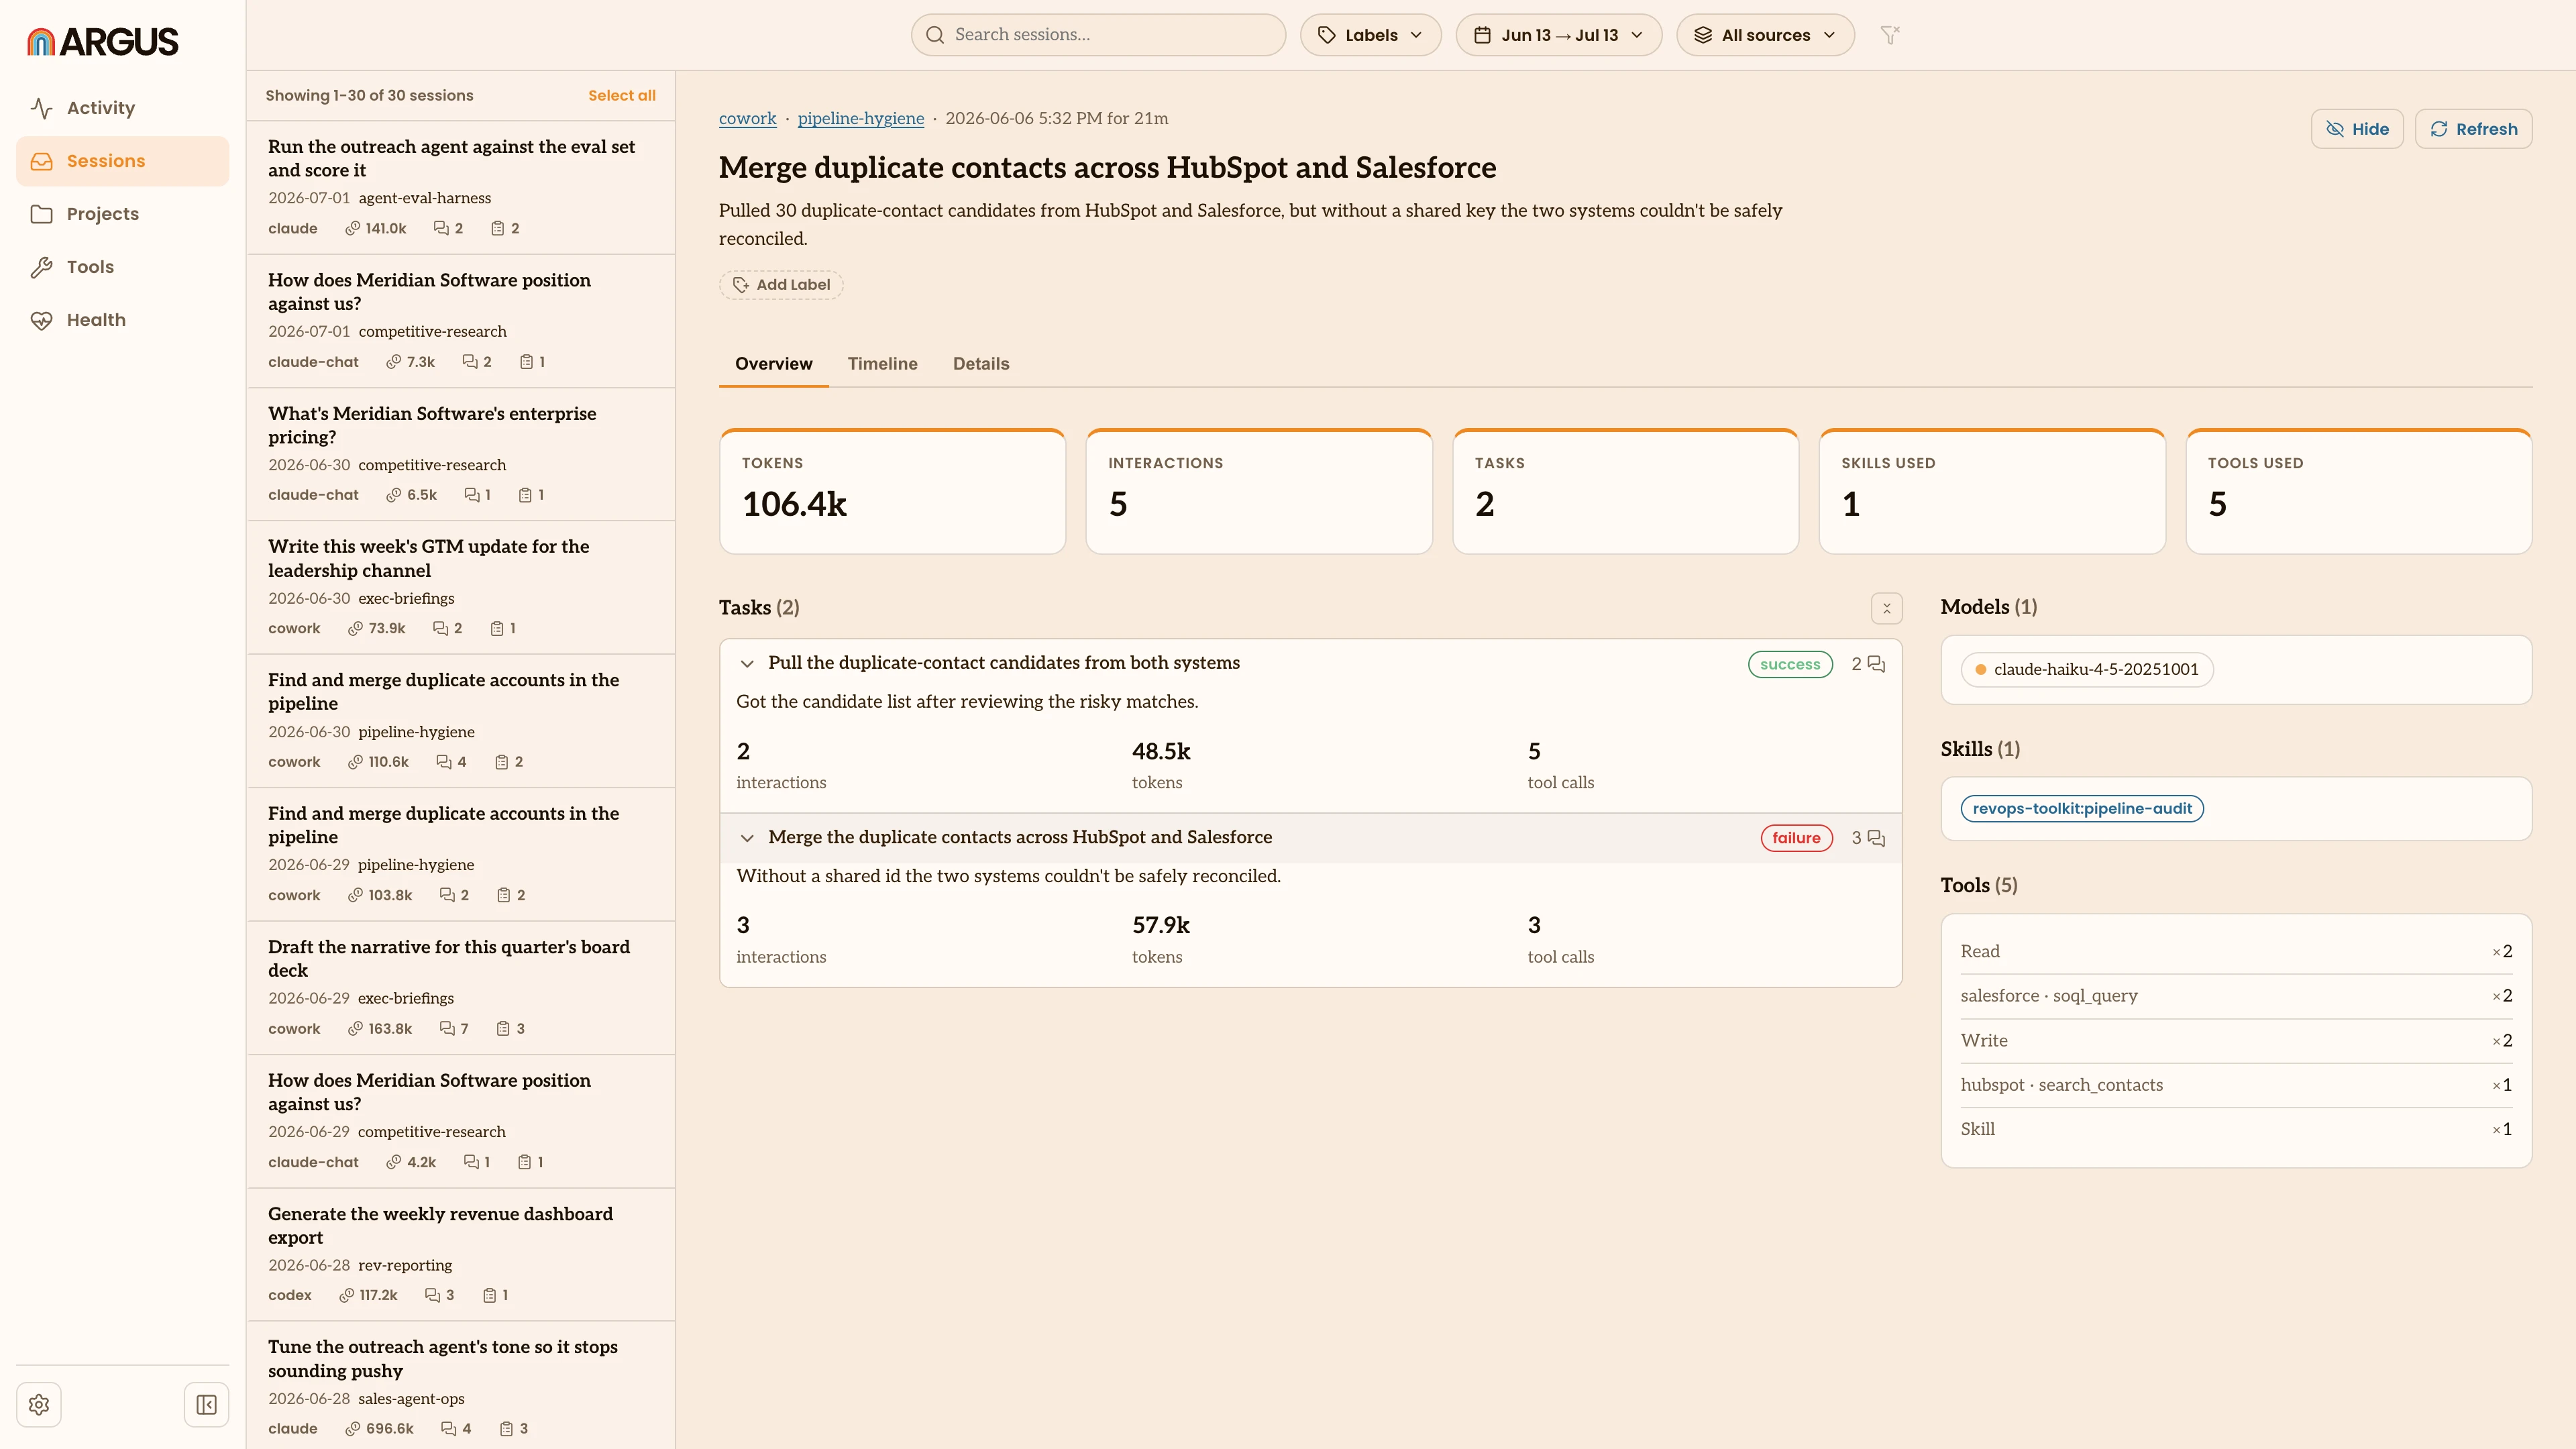This screenshot has width=2576, height=1449.
Task: Refresh the session view
Action: pyautogui.click(x=2473, y=129)
